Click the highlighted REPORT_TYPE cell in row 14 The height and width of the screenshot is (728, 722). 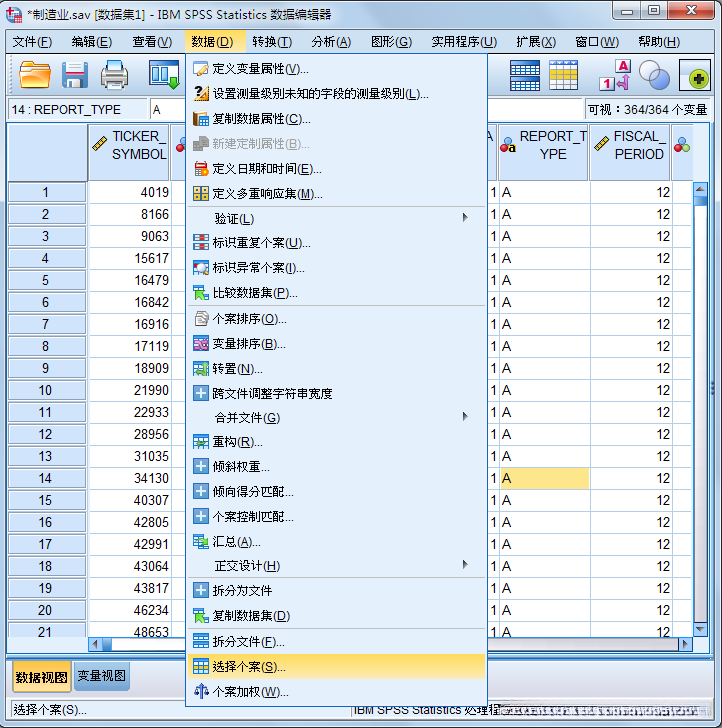pos(544,478)
